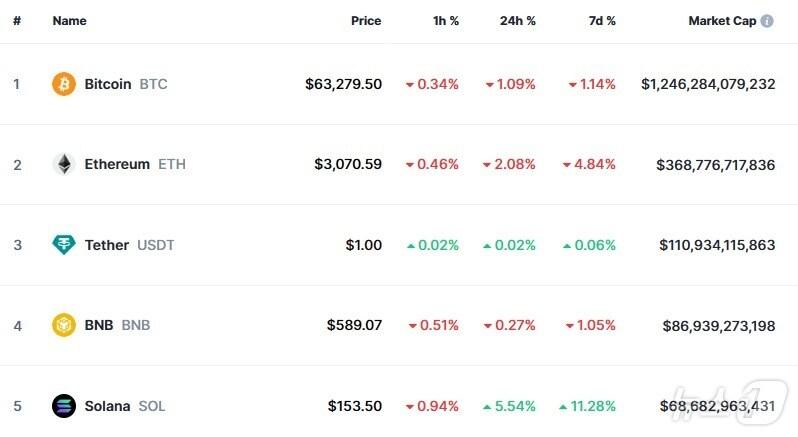Sort by the 24h % column header
Viewport: 798px width, 437px height.
point(517,21)
